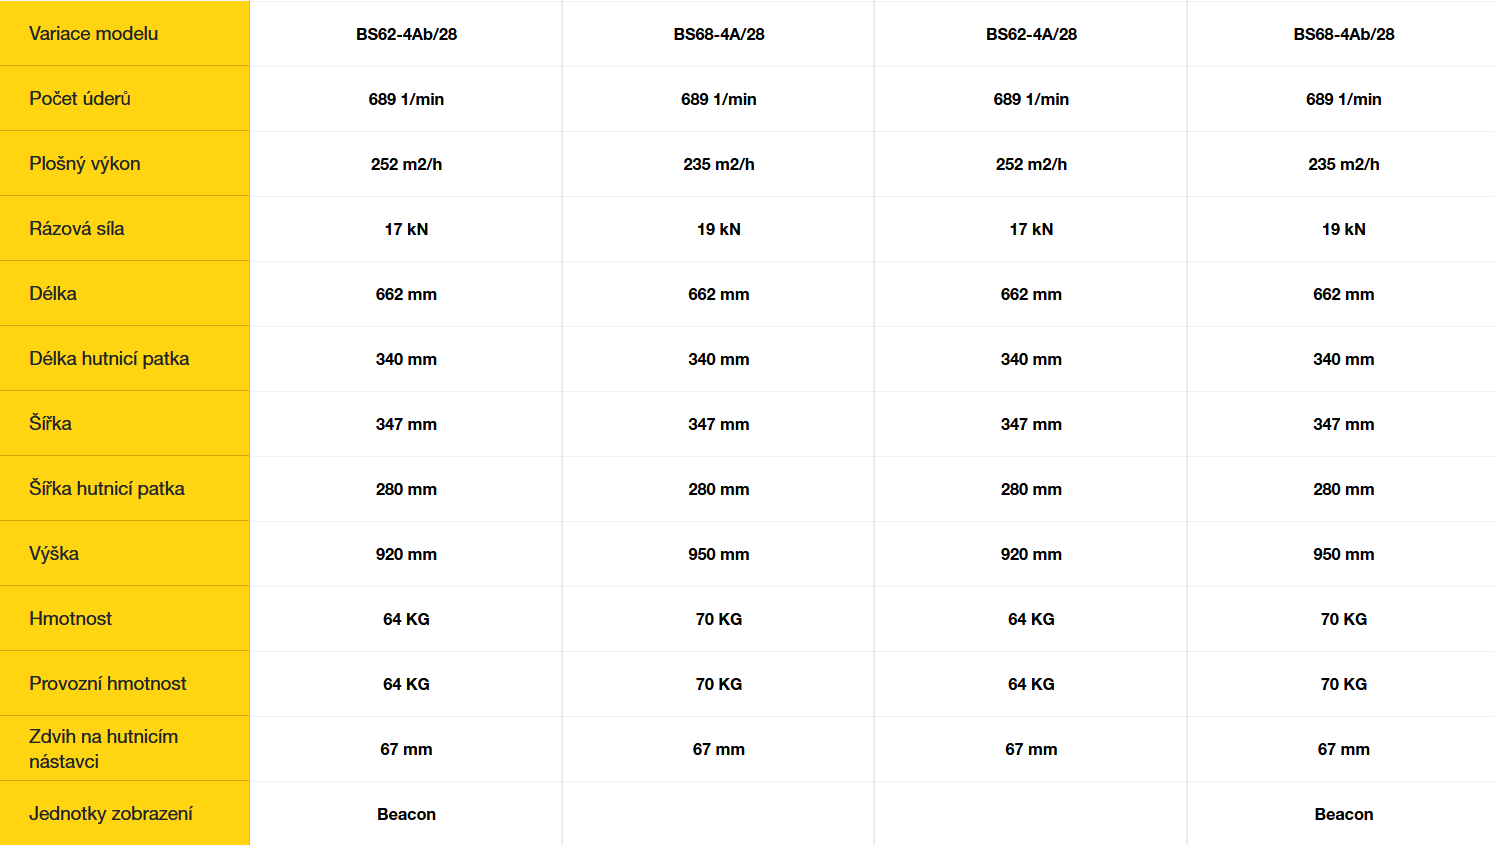Click the Délka hutnicí patka label
The image size is (1495, 845).
pos(109,358)
